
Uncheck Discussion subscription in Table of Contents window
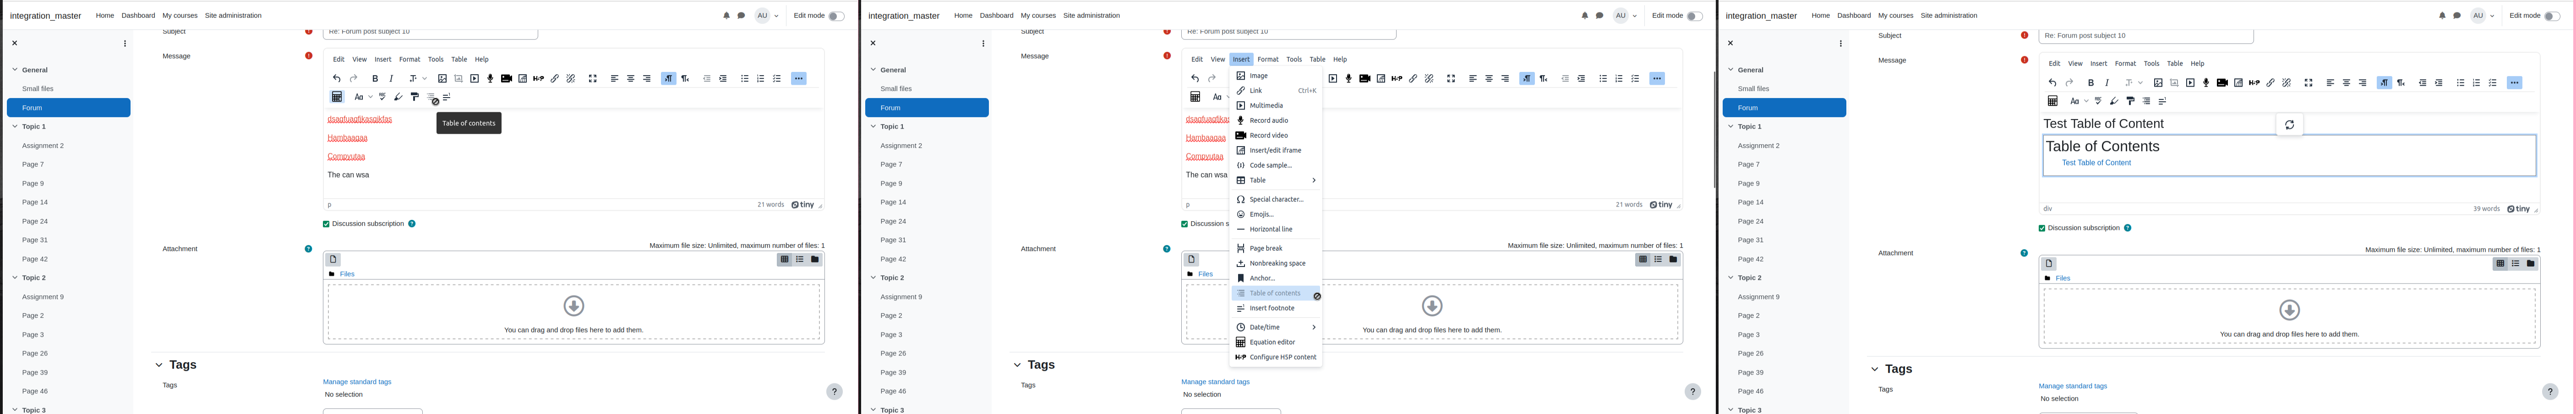point(2042,228)
